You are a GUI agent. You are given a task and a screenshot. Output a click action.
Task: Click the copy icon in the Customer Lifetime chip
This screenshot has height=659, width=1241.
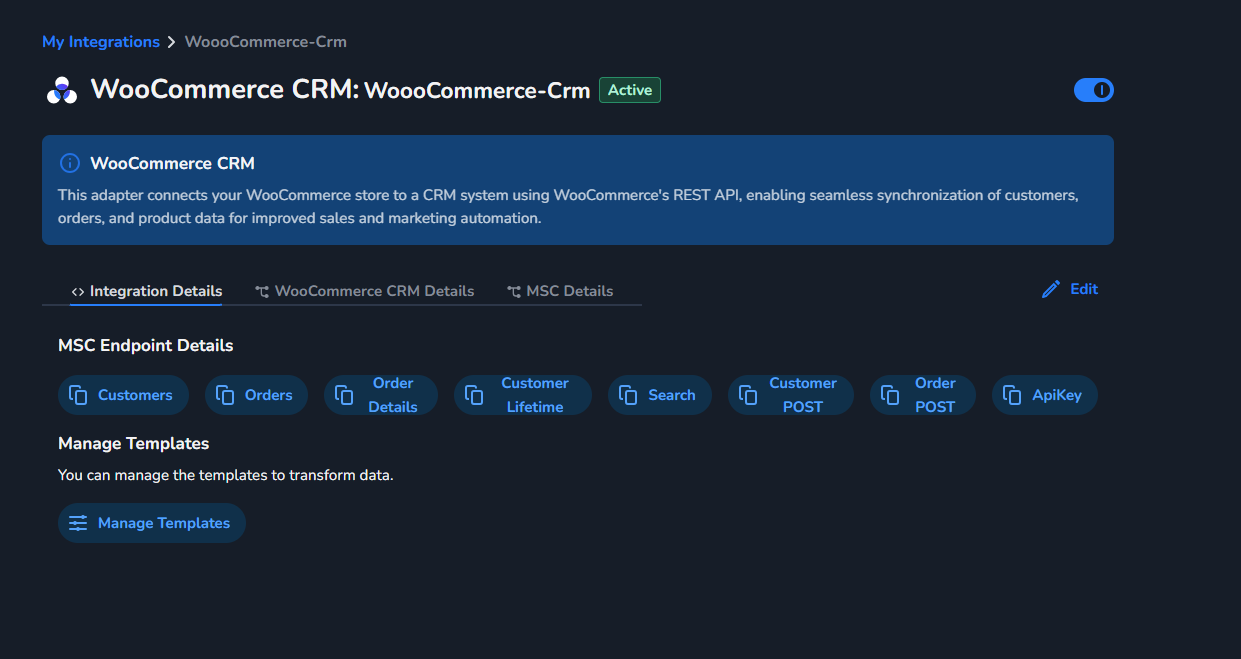tap(474, 395)
